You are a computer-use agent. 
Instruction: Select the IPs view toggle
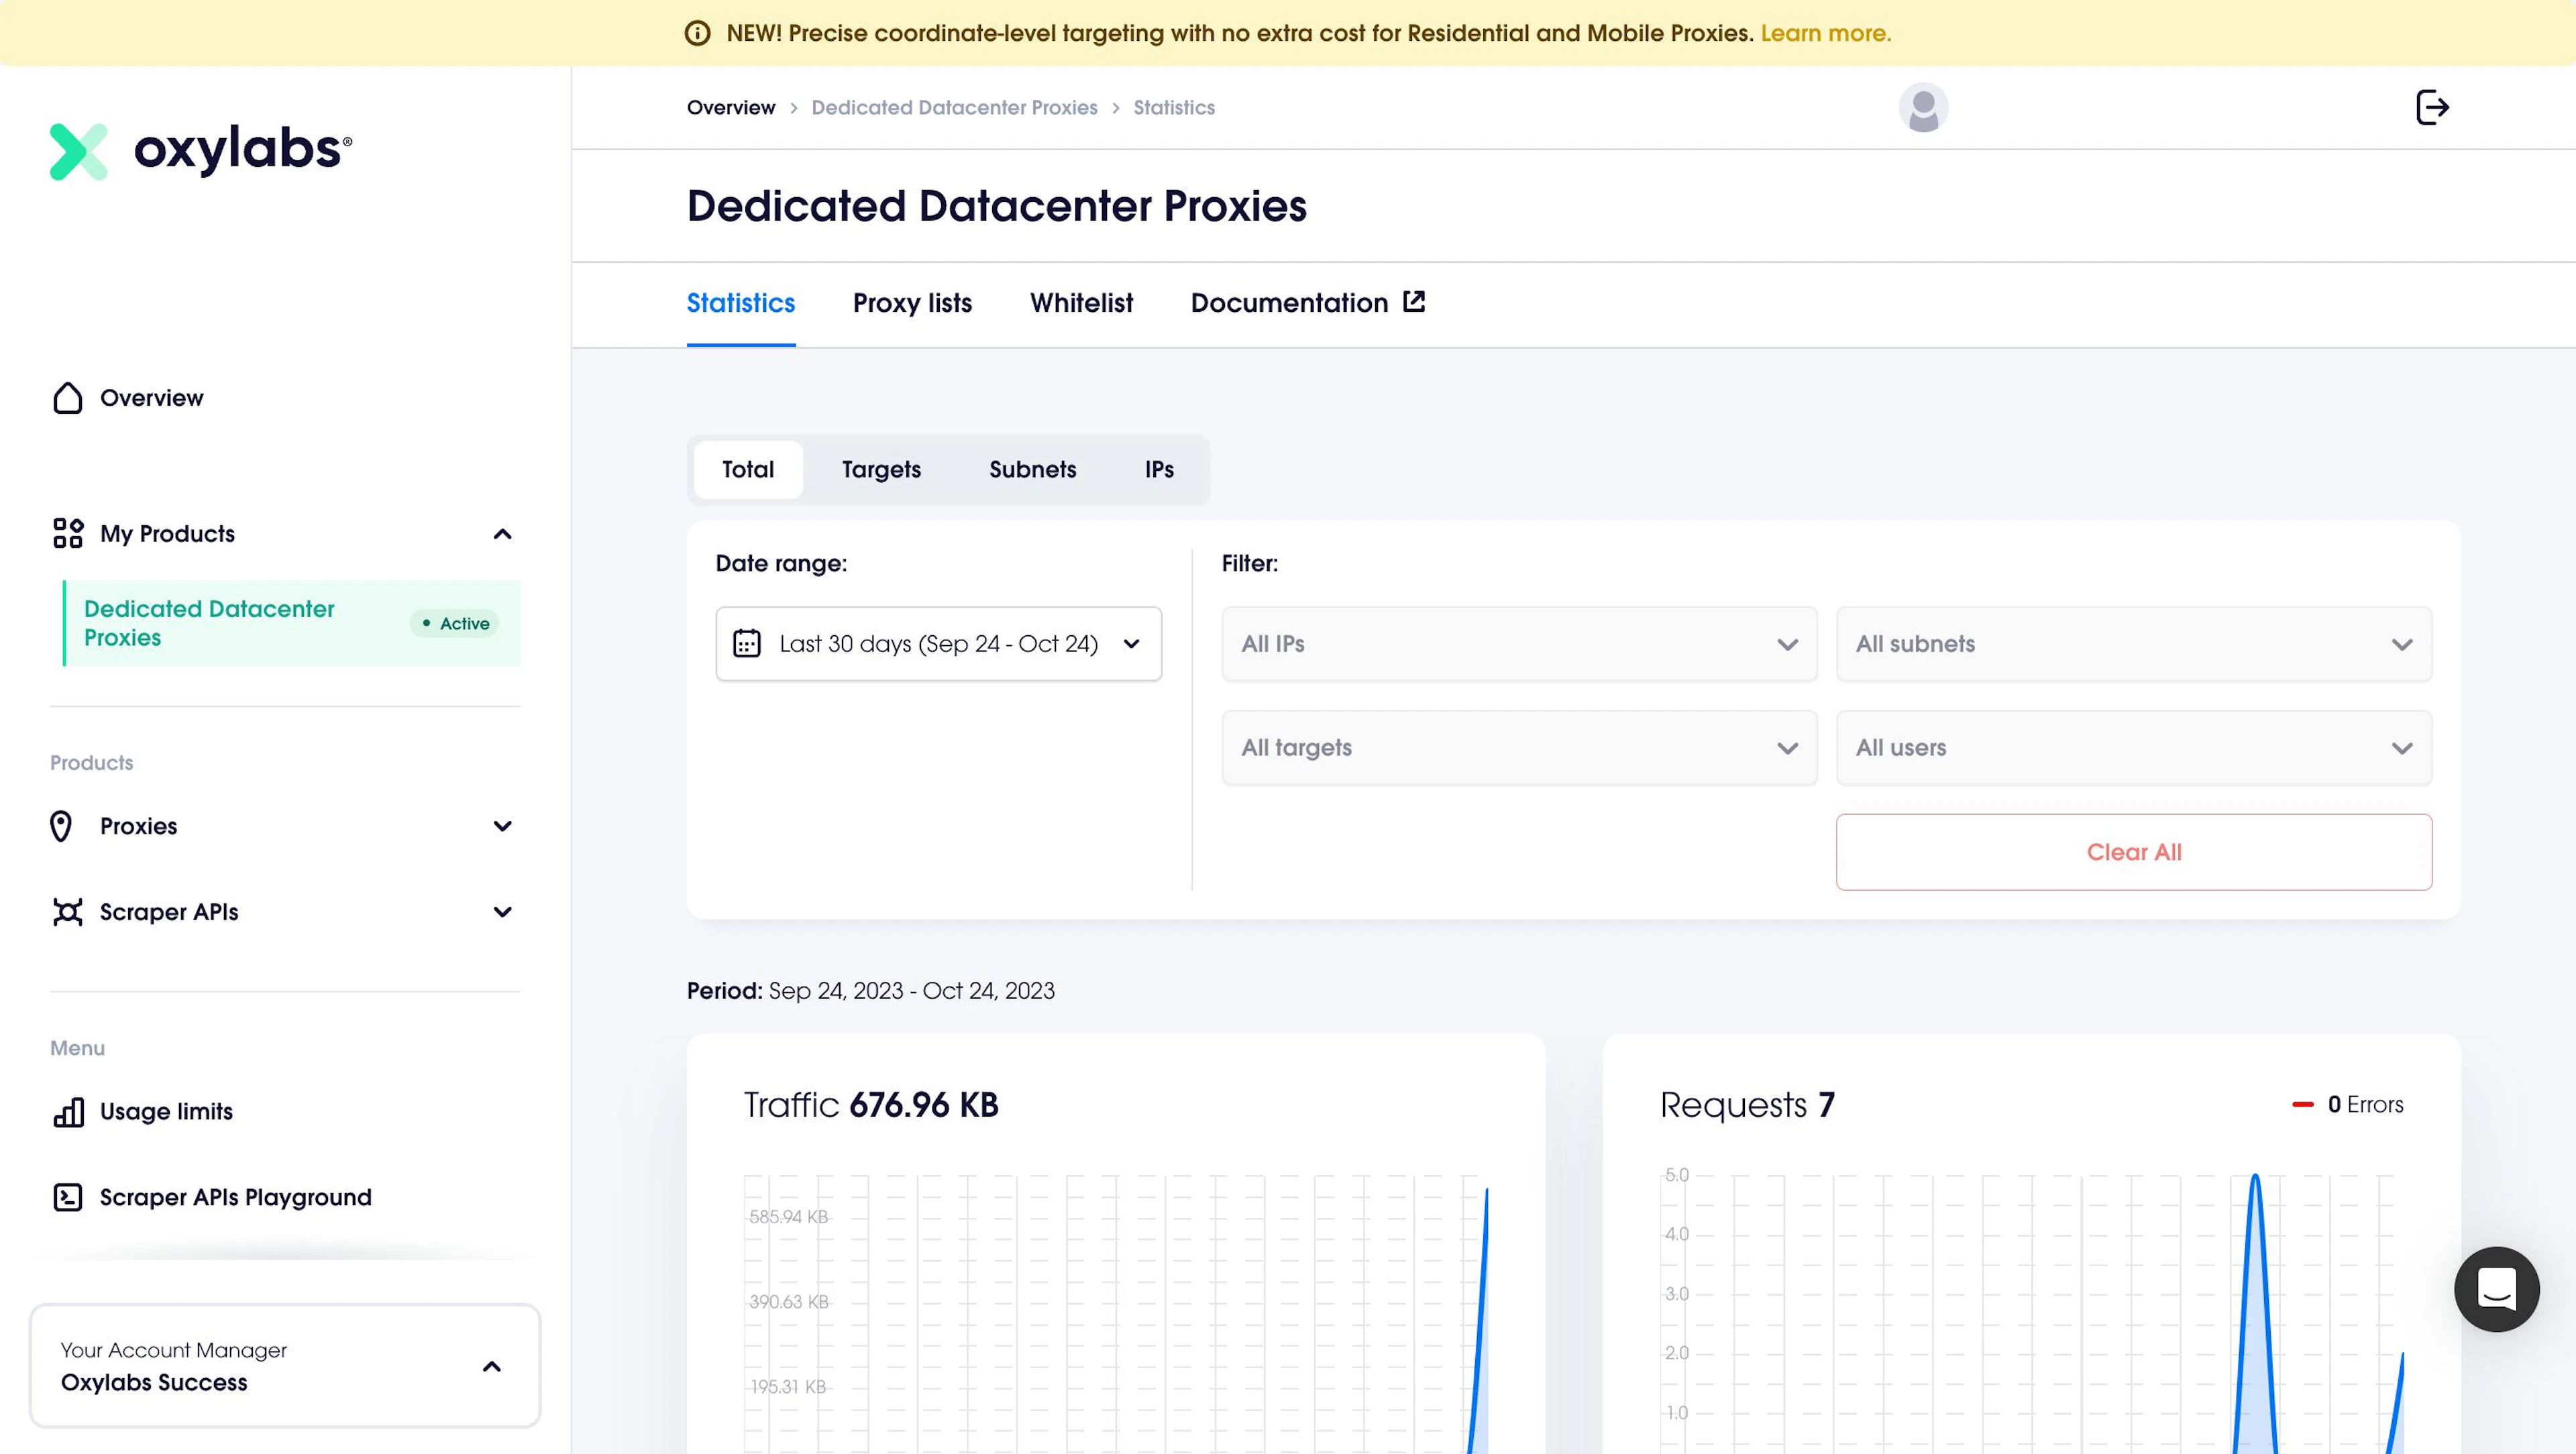1159,470
